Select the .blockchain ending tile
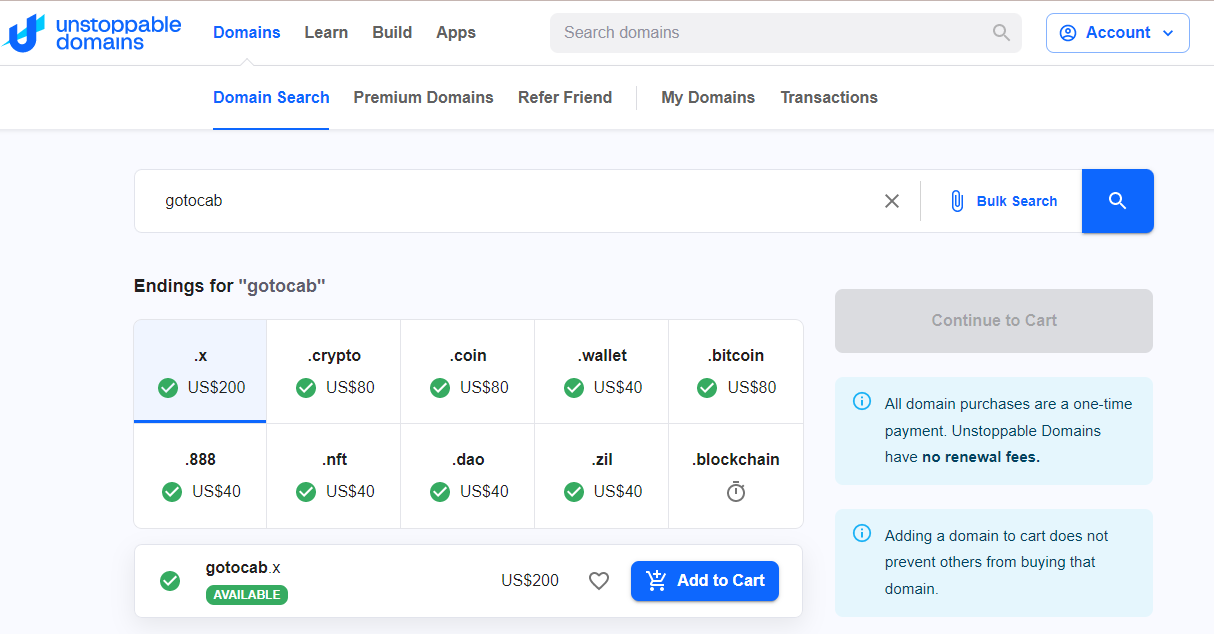The width and height of the screenshot is (1214, 634). pyautogui.click(x=736, y=476)
